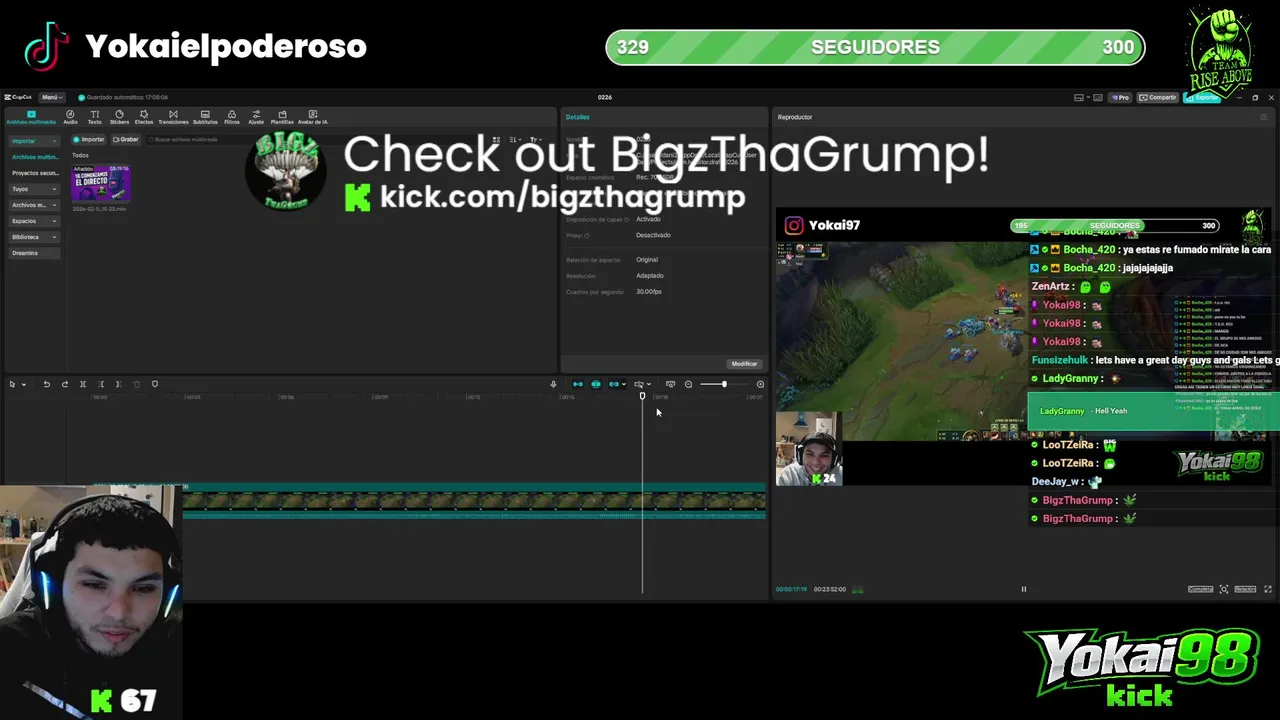1280x720 pixels.
Task: Click the keyboard shortcuts icon in title bar
Action: (x=1098, y=97)
